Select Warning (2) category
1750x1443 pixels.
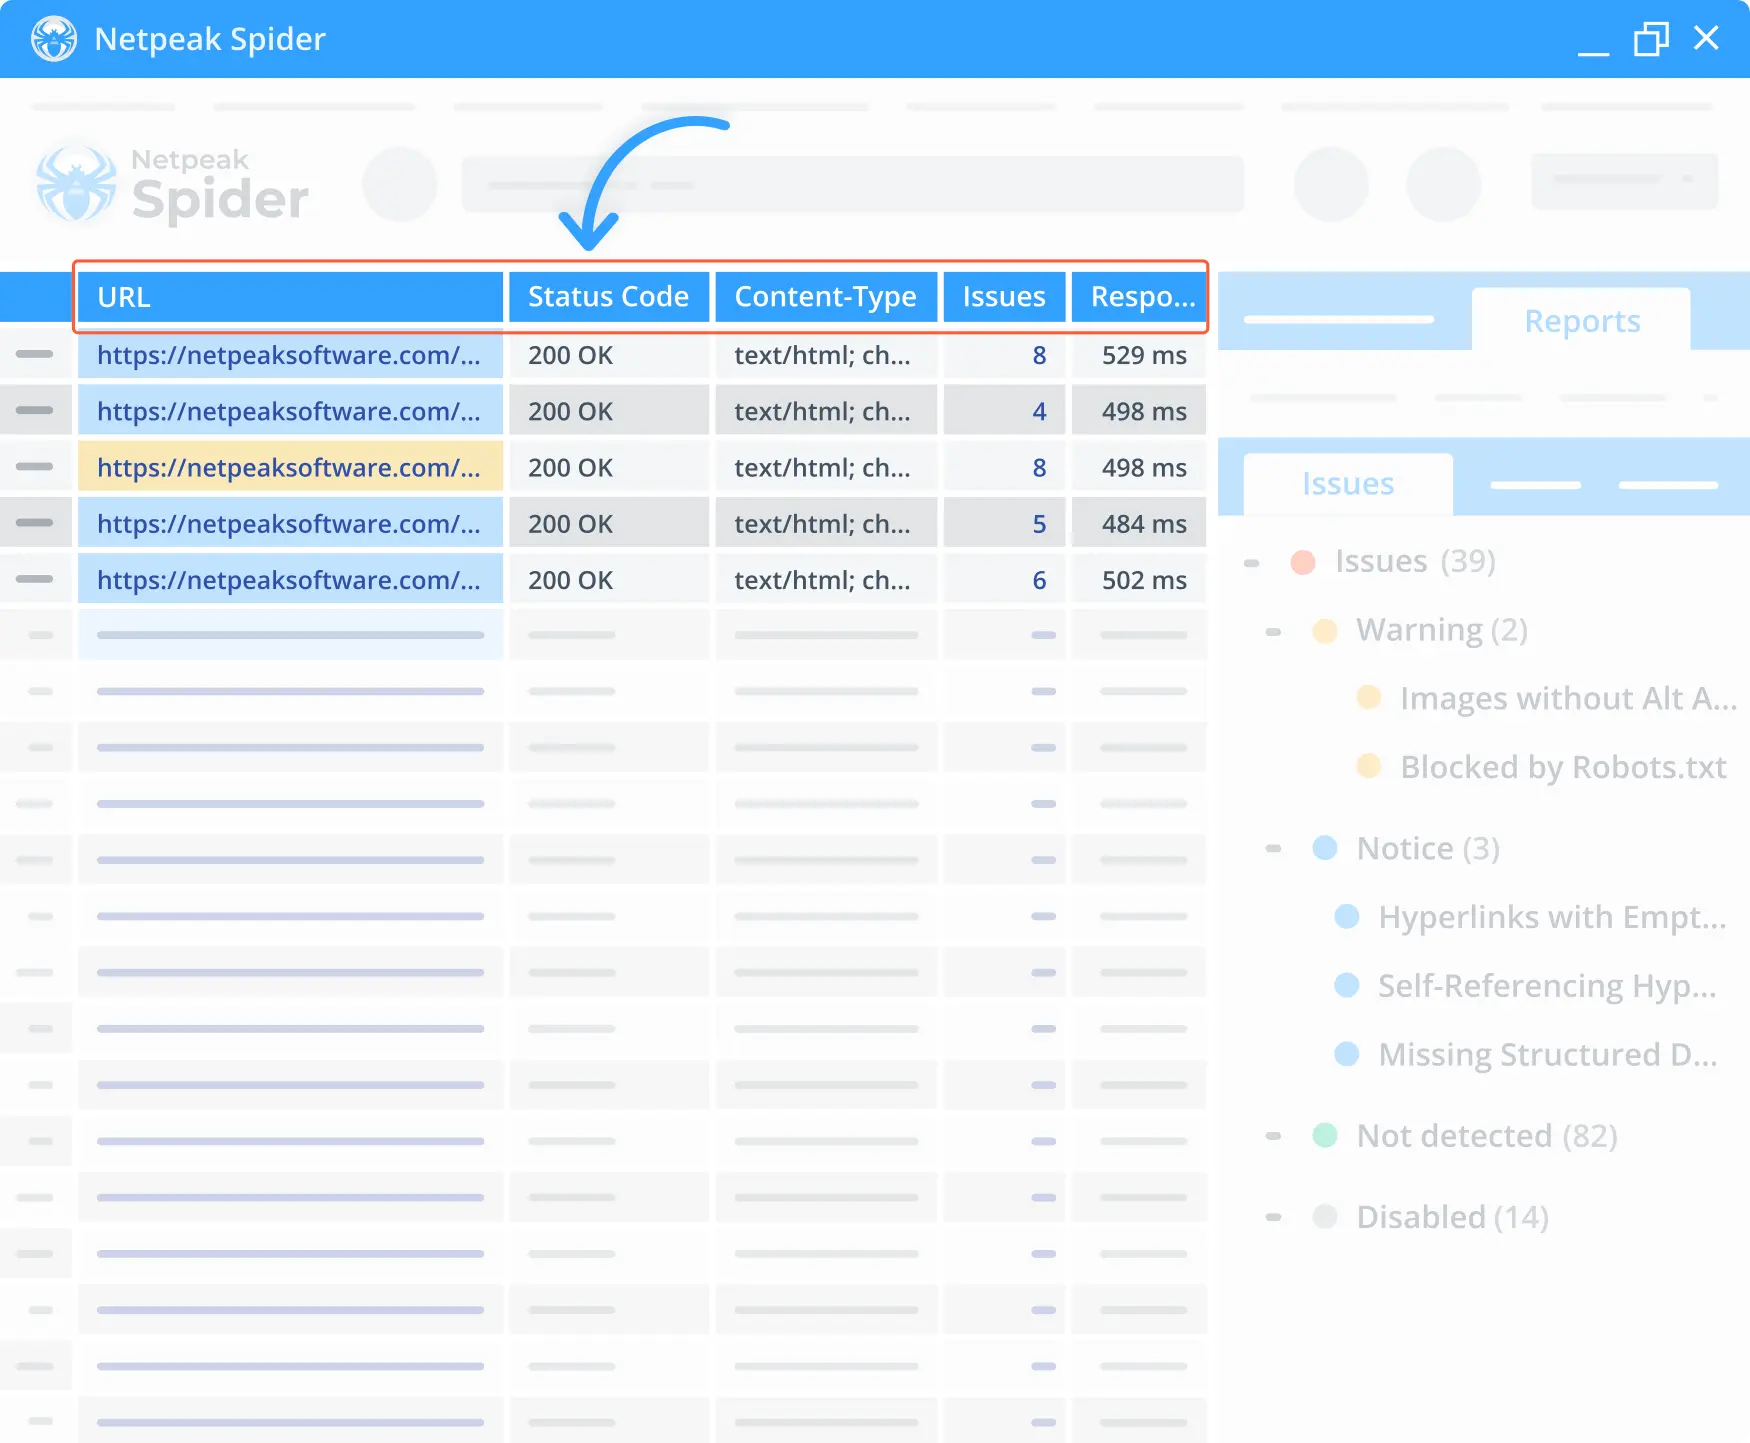point(1442,631)
